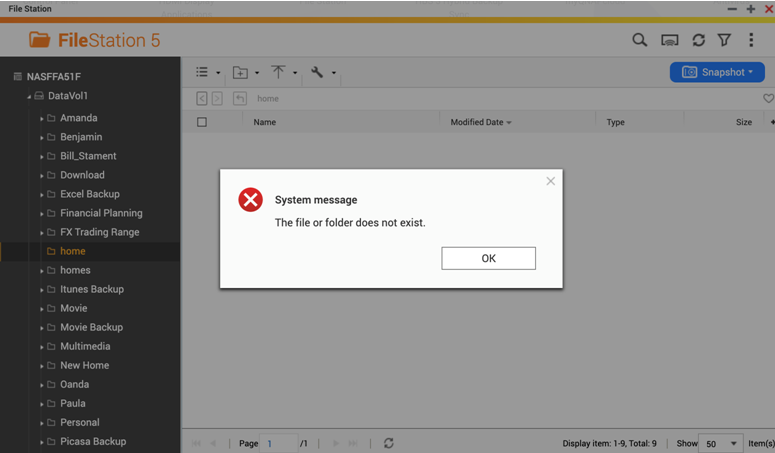Open the Show 50 items dropdown
Image resolution: width=775 pixels, height=453 pixels.
tap(722, 443)
